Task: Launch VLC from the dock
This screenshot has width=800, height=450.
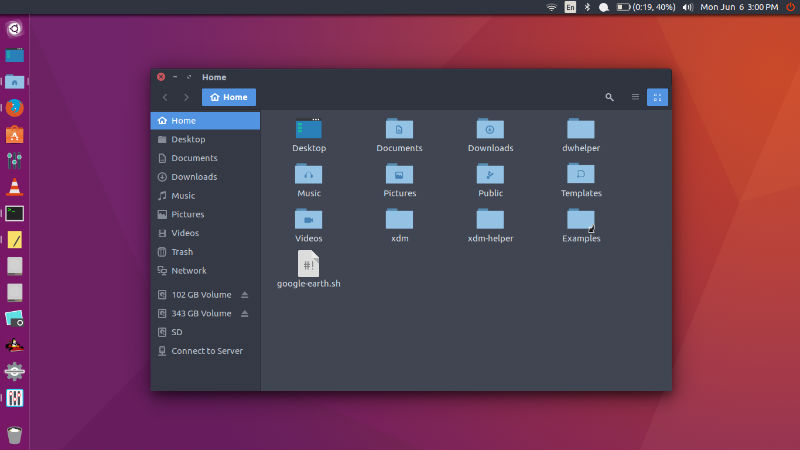Action: pyautogui.click(x=15, y=186)
